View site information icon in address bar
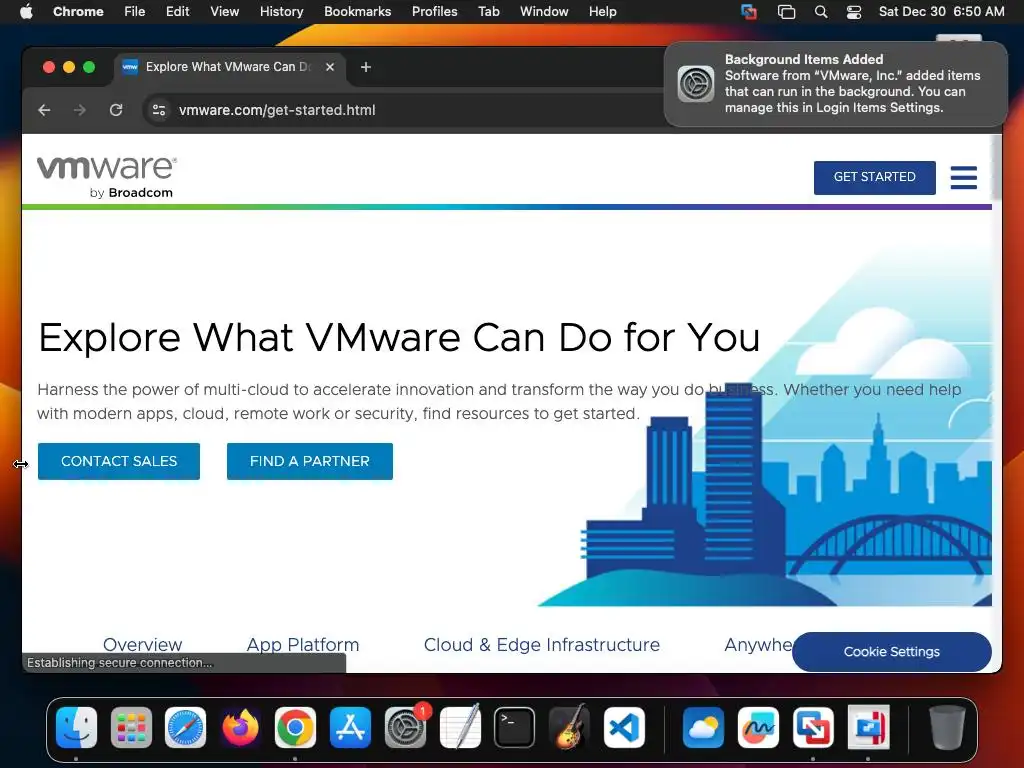The image size is (1024, 768). pyautogui.click(x=159, y=110)
